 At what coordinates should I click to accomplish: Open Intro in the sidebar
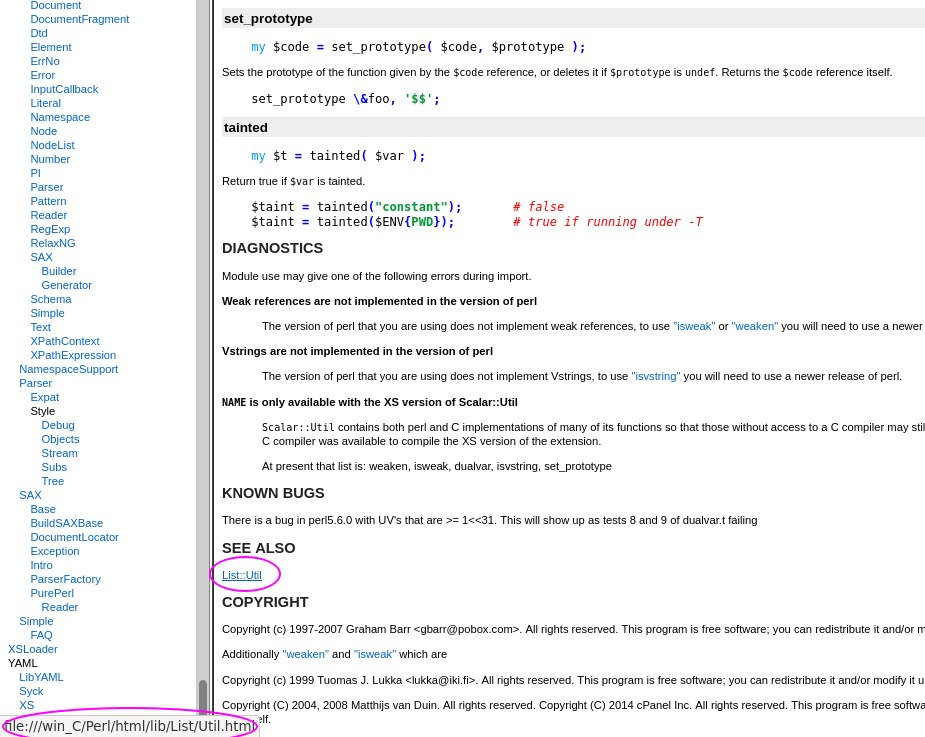(41, 565)
